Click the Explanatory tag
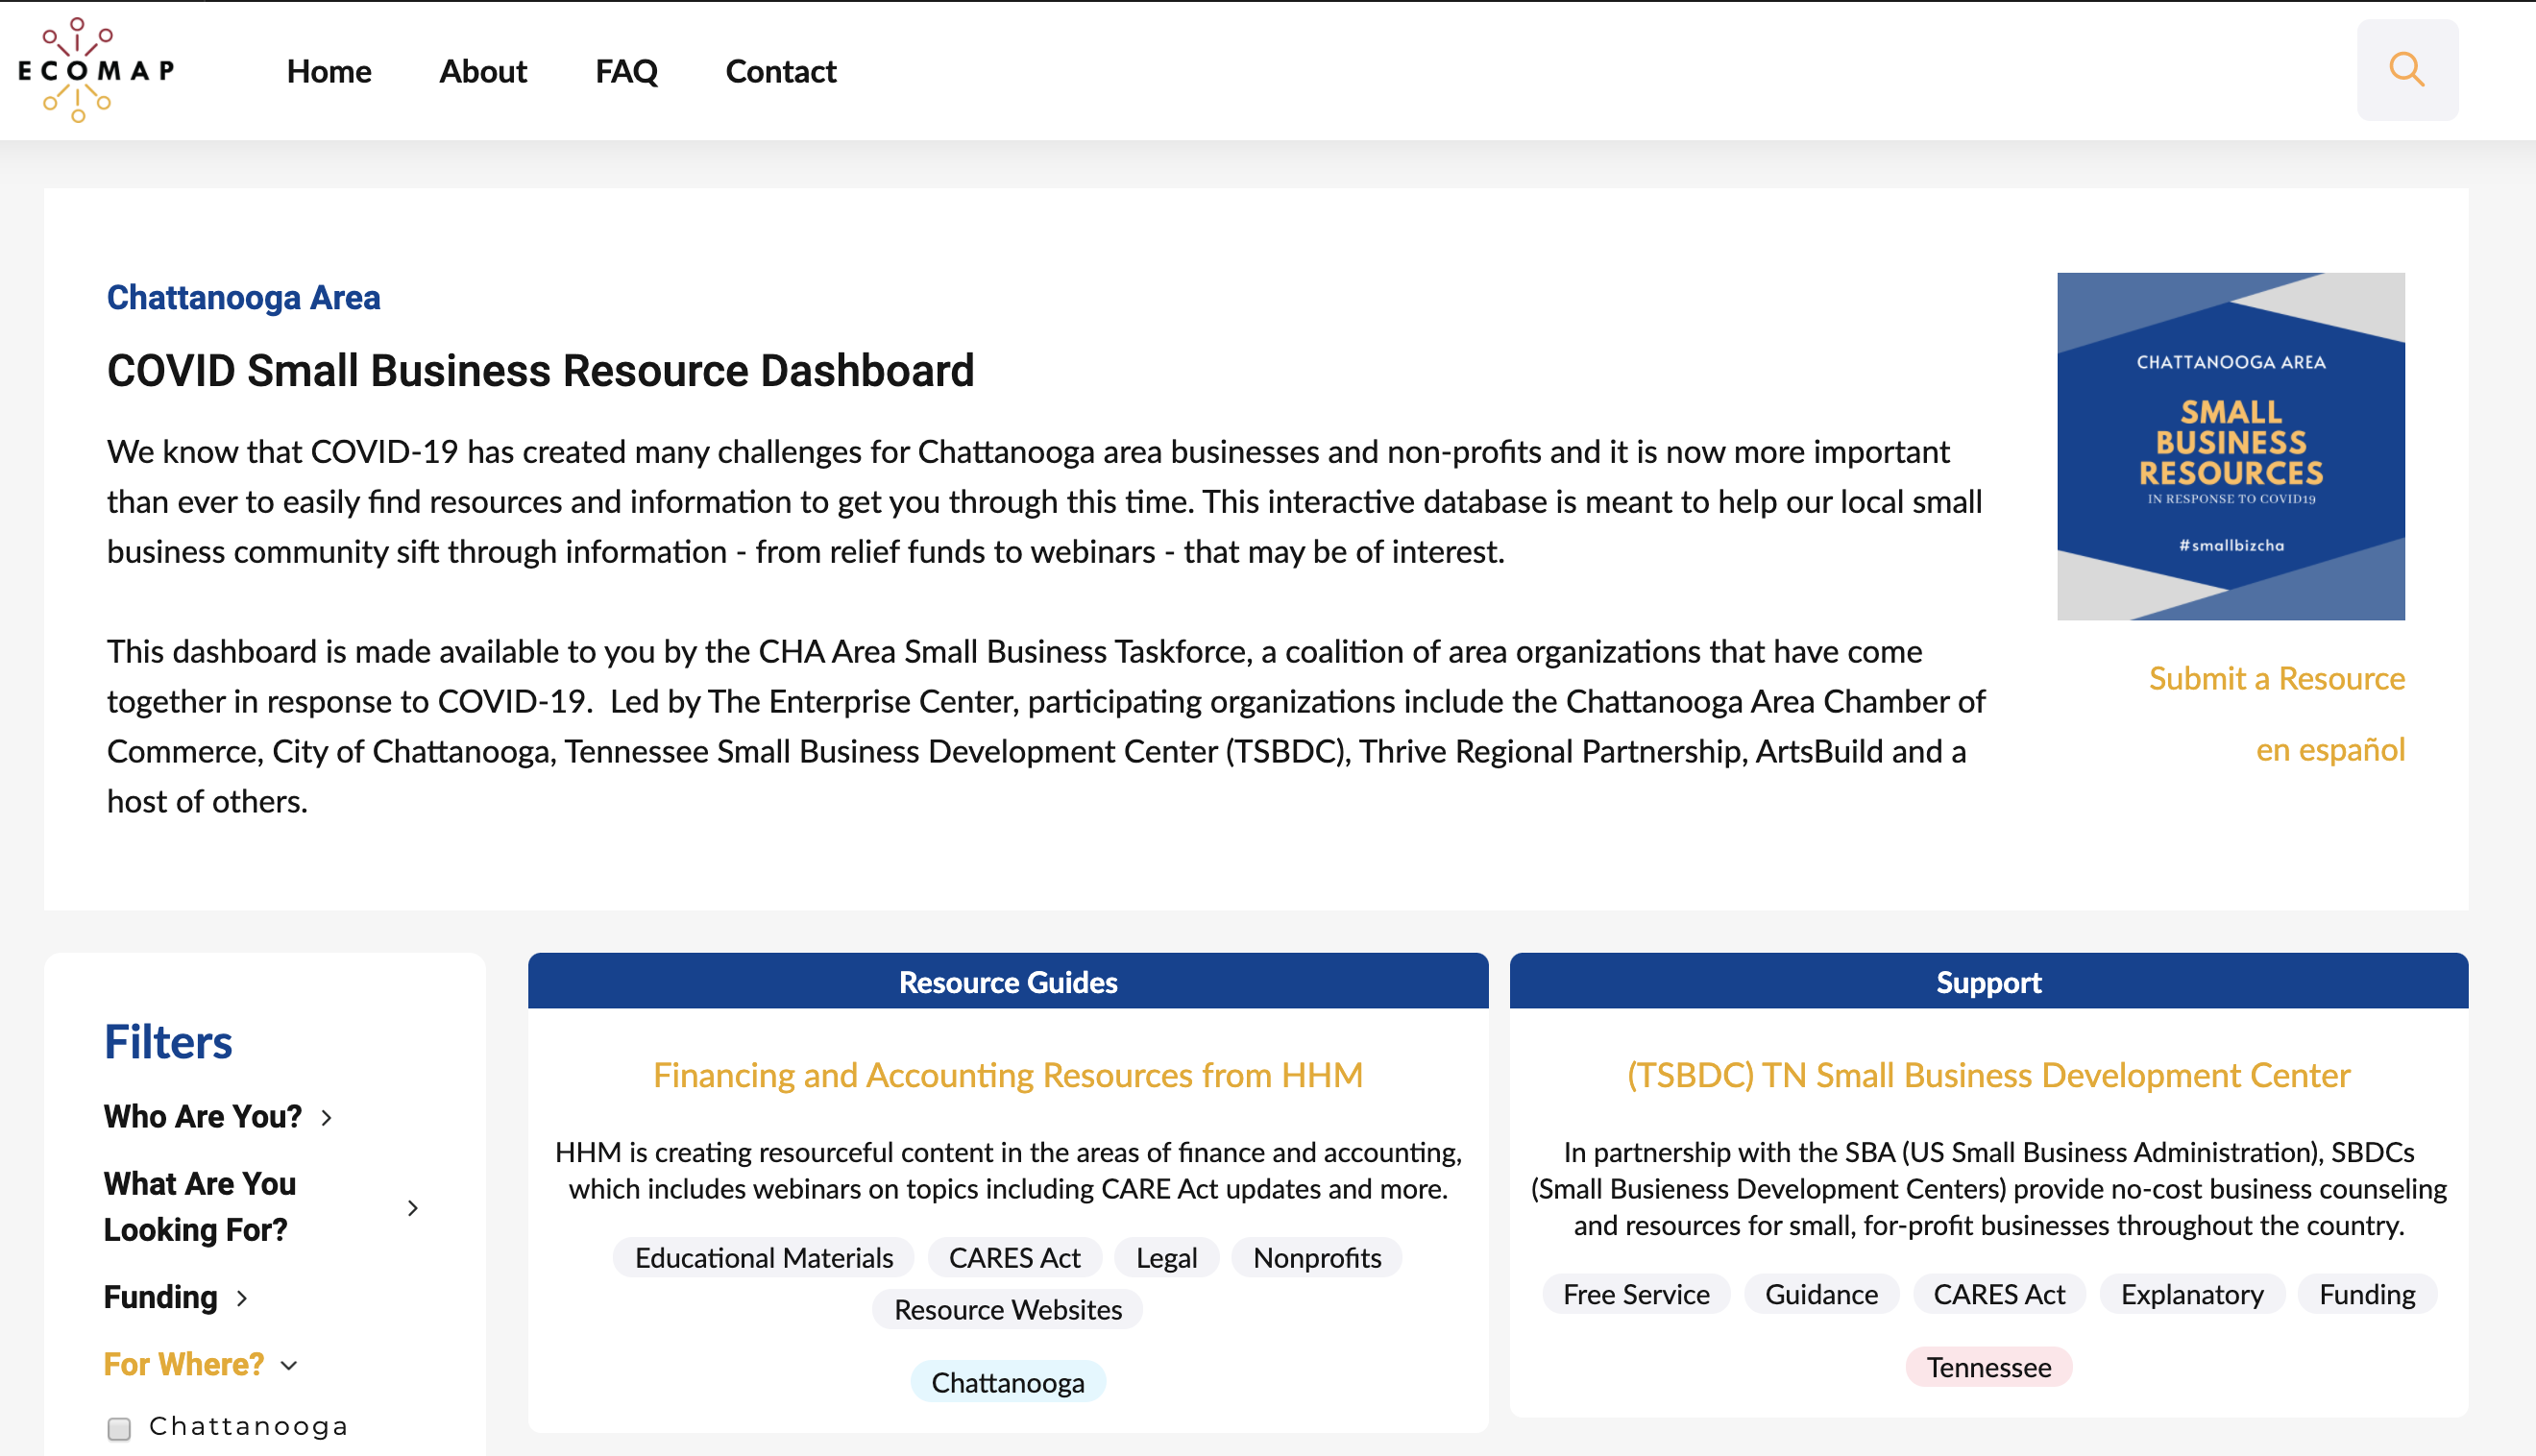 2191,1294
